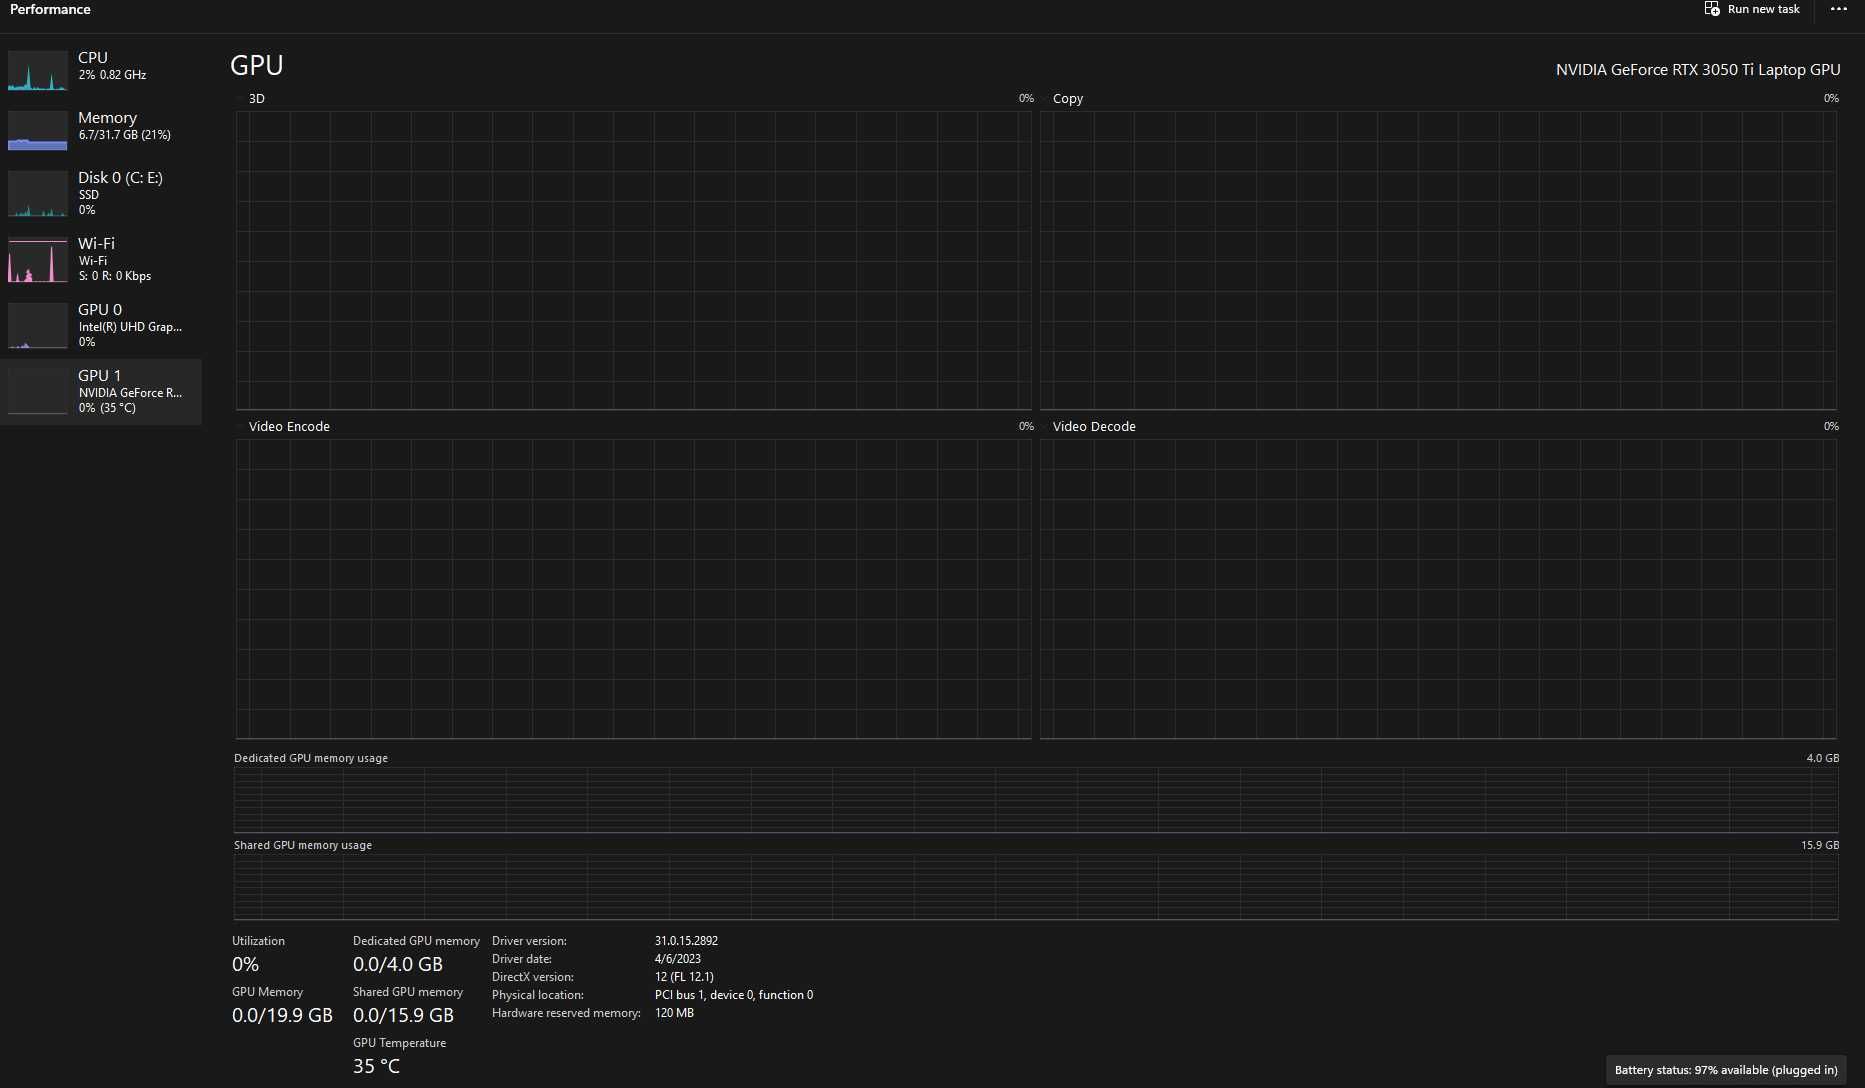Click the Copy engine graph area
Screen dimensions: 1865x1088
tap(1438, 260)
